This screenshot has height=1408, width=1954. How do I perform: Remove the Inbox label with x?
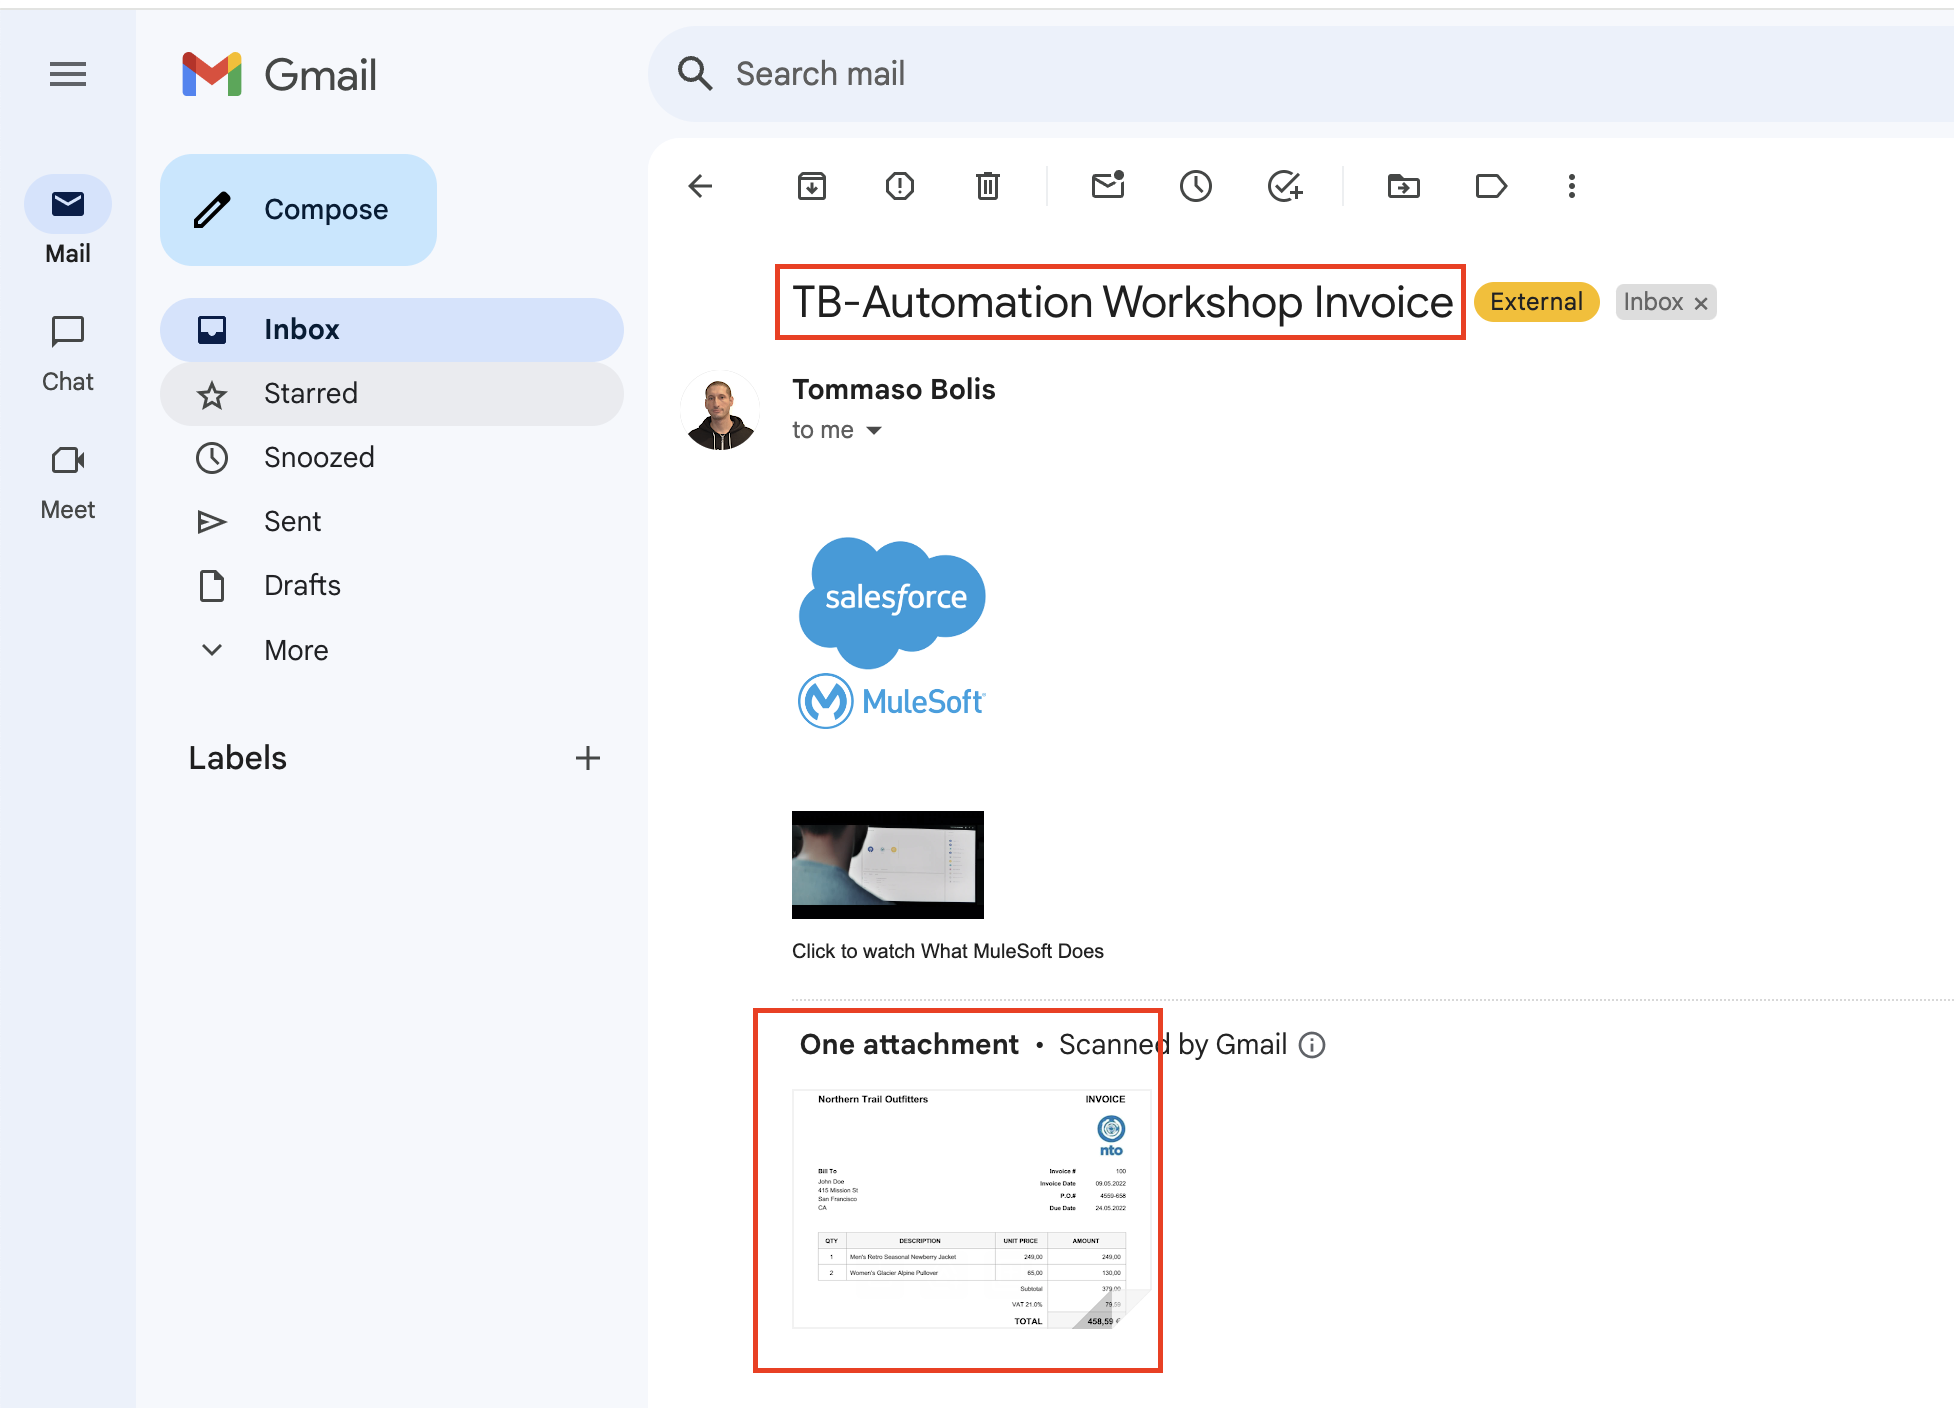[1701, 303]
